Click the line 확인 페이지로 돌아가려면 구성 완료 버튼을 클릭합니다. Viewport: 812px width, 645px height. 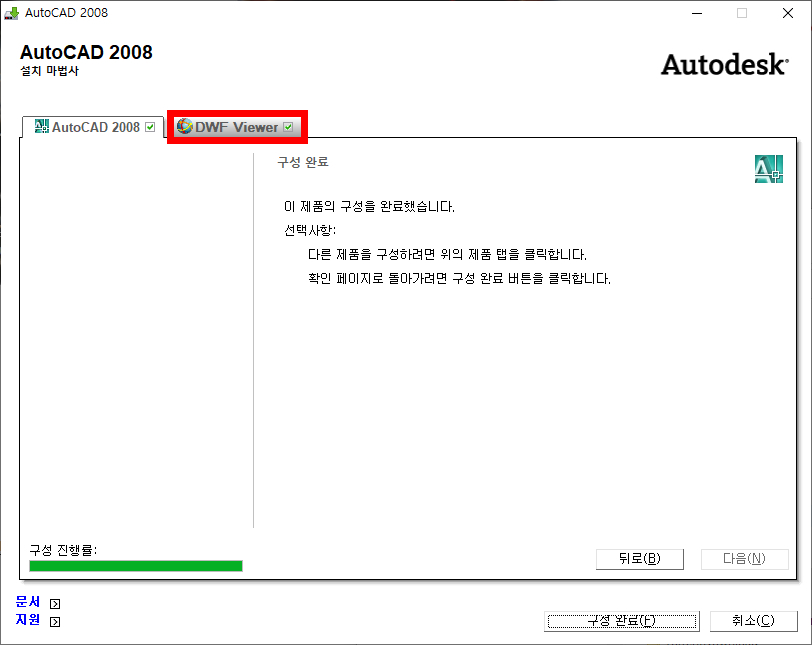tap(459, 278)
